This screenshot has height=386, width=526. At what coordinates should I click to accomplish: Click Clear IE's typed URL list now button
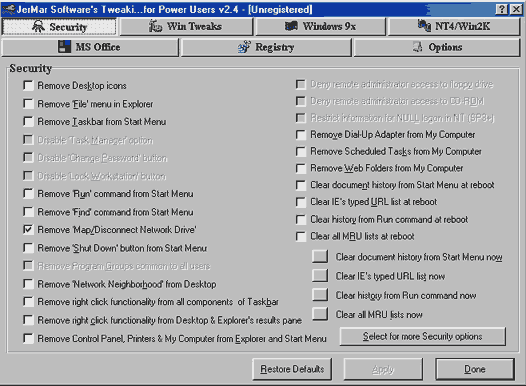pyautogui.click(x=320, y=276)
